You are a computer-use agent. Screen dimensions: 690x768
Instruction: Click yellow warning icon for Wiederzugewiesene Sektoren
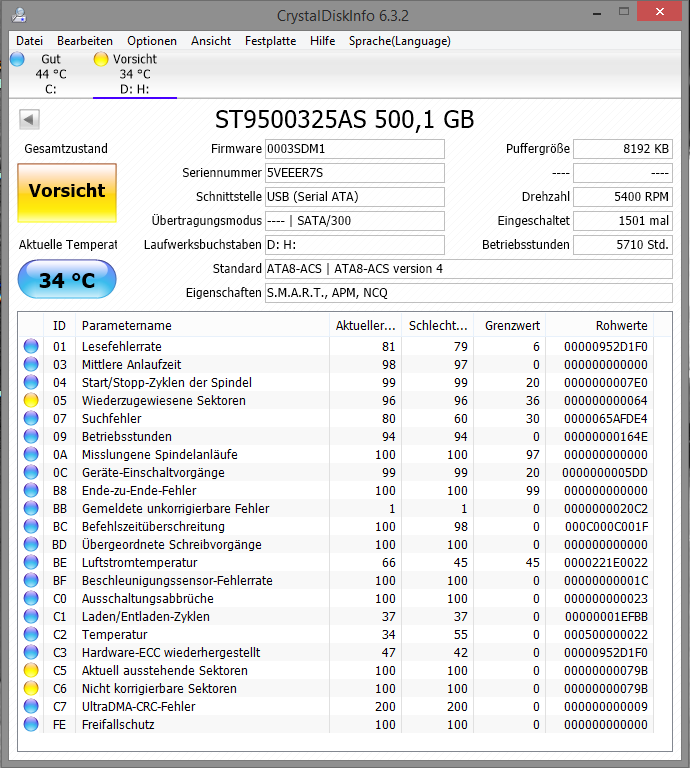point(31,401)
